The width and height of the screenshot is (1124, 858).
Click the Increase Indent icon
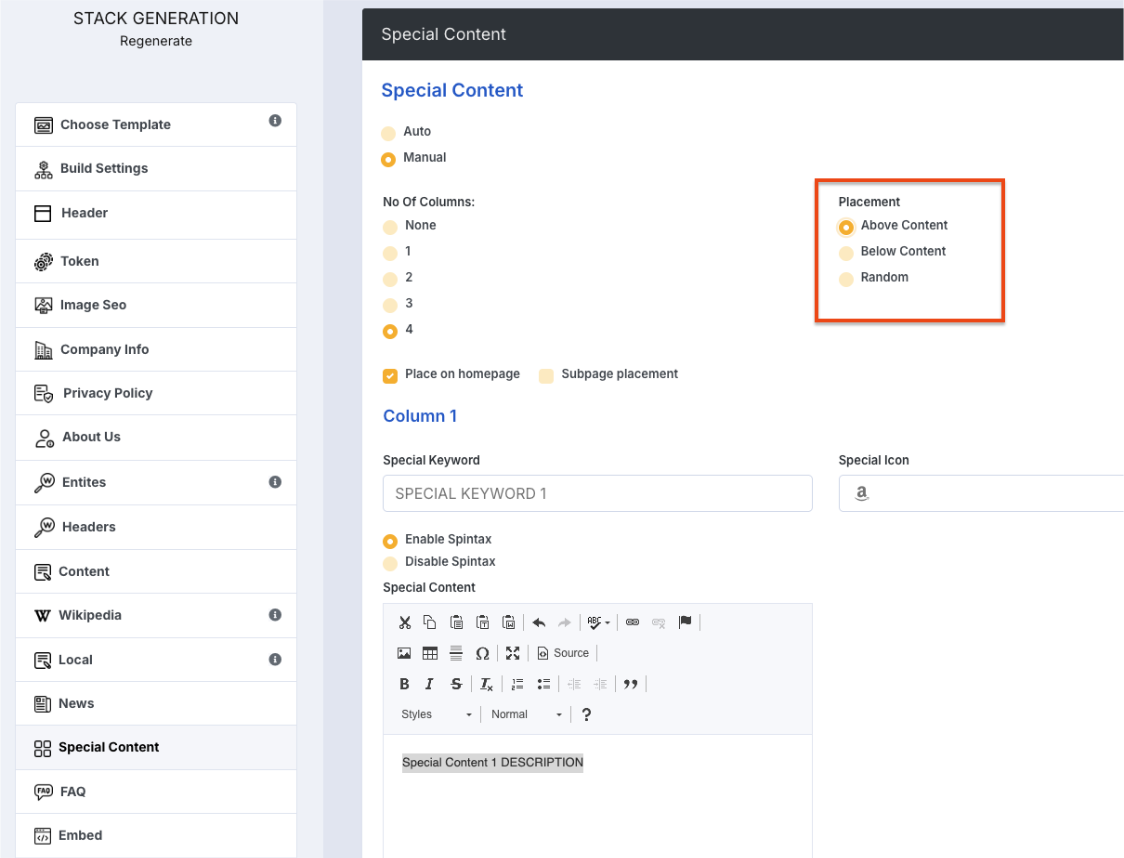click(600, 684)
